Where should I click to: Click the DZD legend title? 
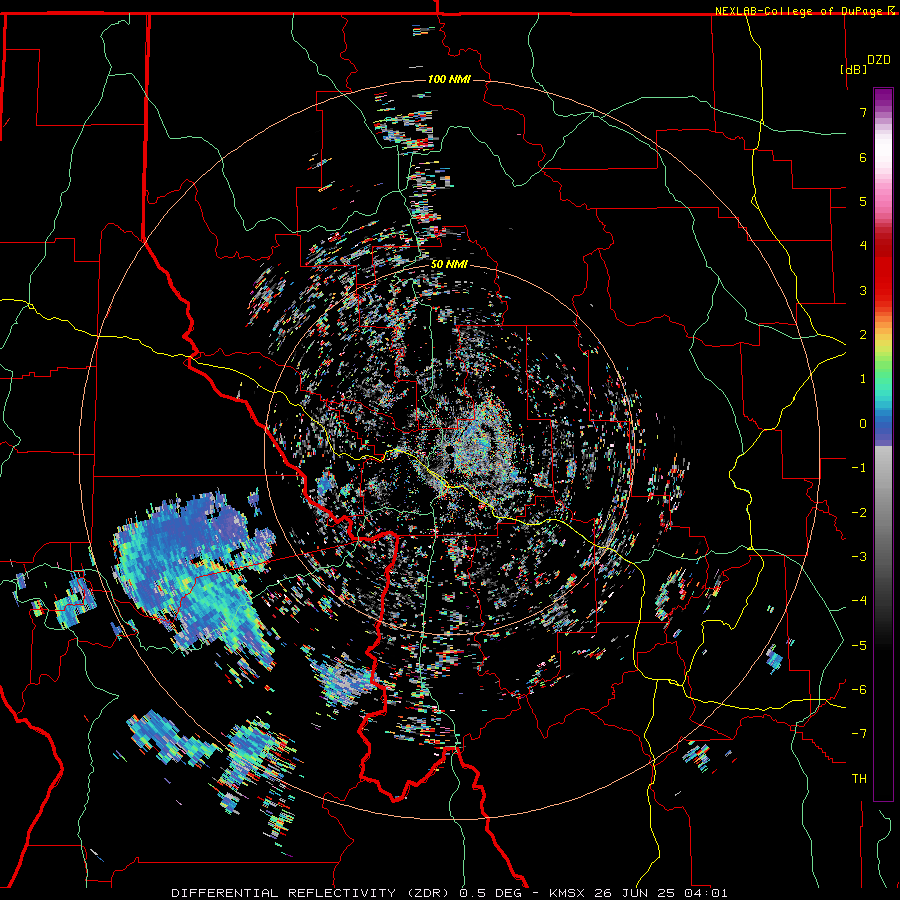(x=879, y=59)
